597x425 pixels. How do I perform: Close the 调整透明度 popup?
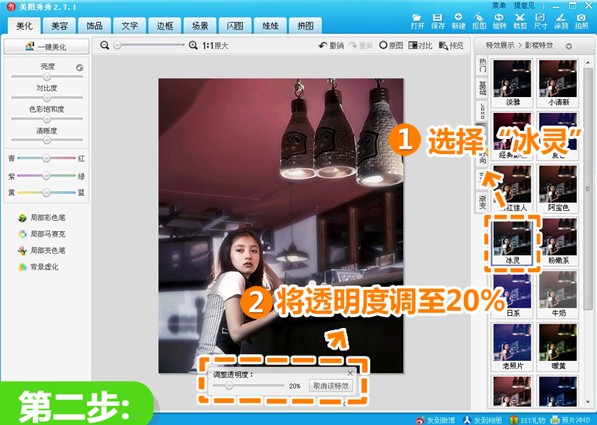(x=350, y=373)
